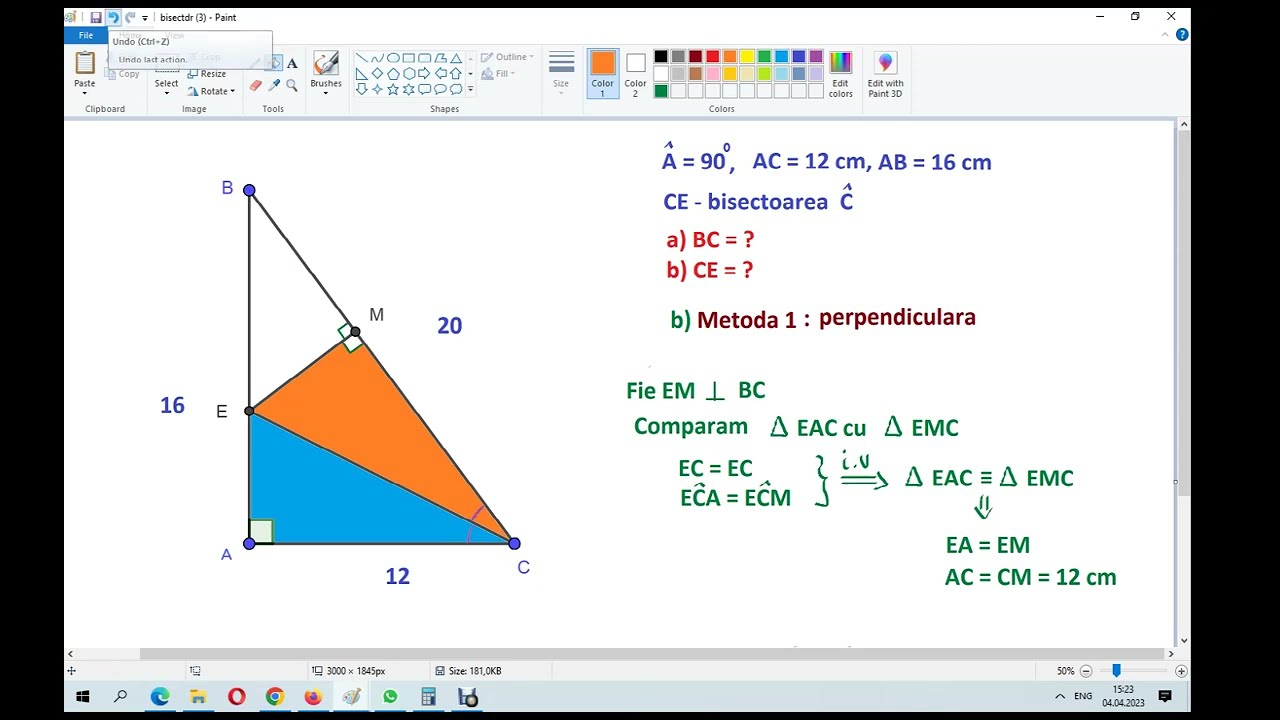Click the zoom out minus button
Image resolution: width=1280 pixels, height=720 pixels.
click(1086, 671)
